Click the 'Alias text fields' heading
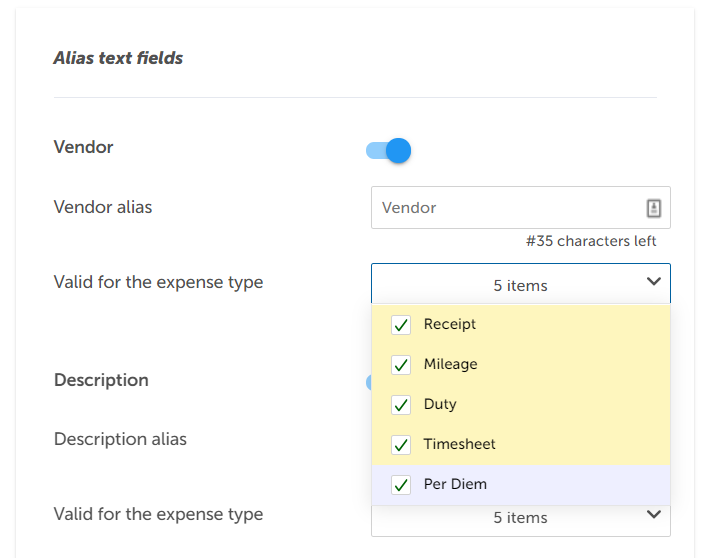The width and height of the screenshot is (703, 558). click(118, 58)
